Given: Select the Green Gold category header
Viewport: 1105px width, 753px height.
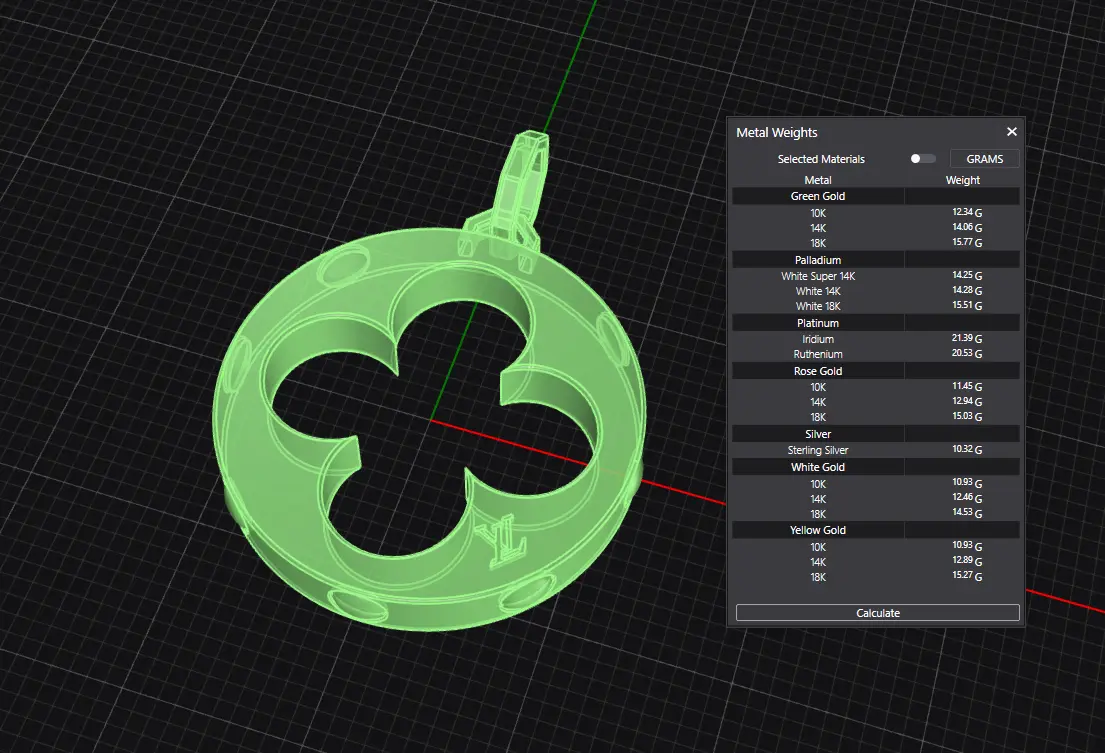Looking at the screenshot, I should (876, 196).
